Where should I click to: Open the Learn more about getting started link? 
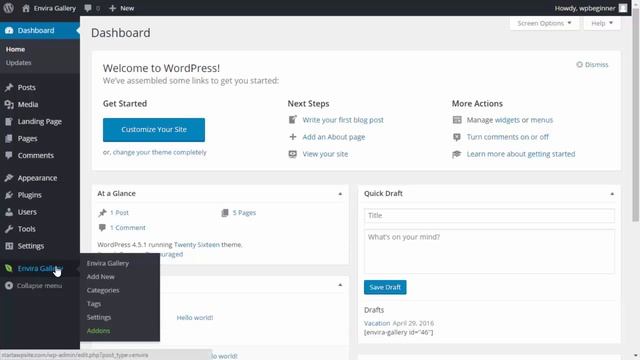point(521,154)
